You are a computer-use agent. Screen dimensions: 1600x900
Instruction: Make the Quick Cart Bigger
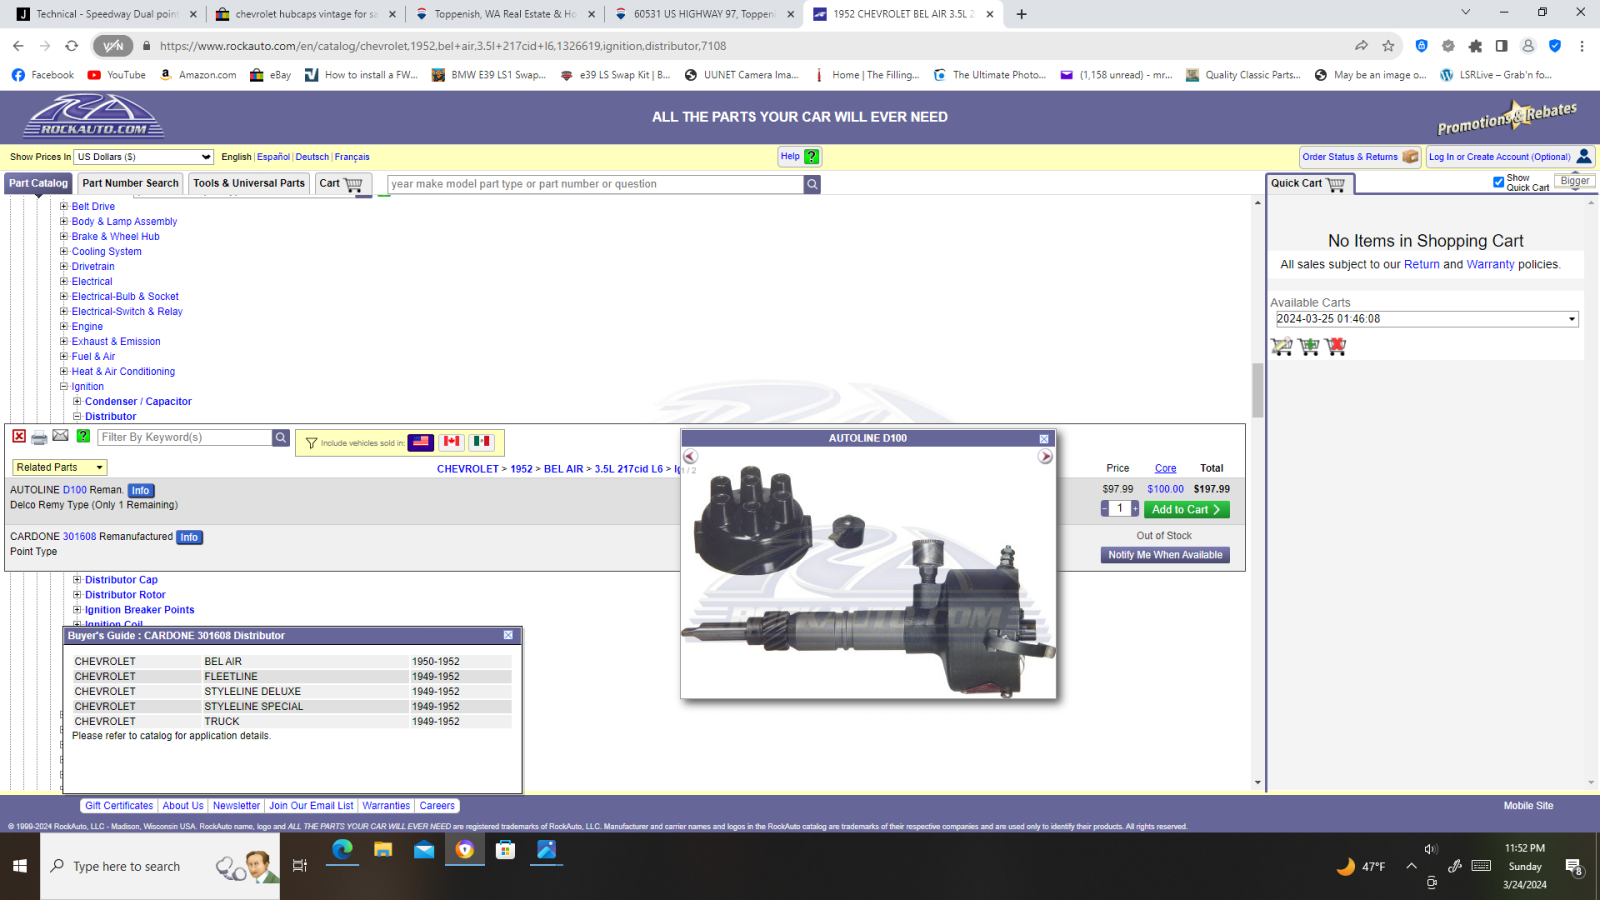[1574, 181]
